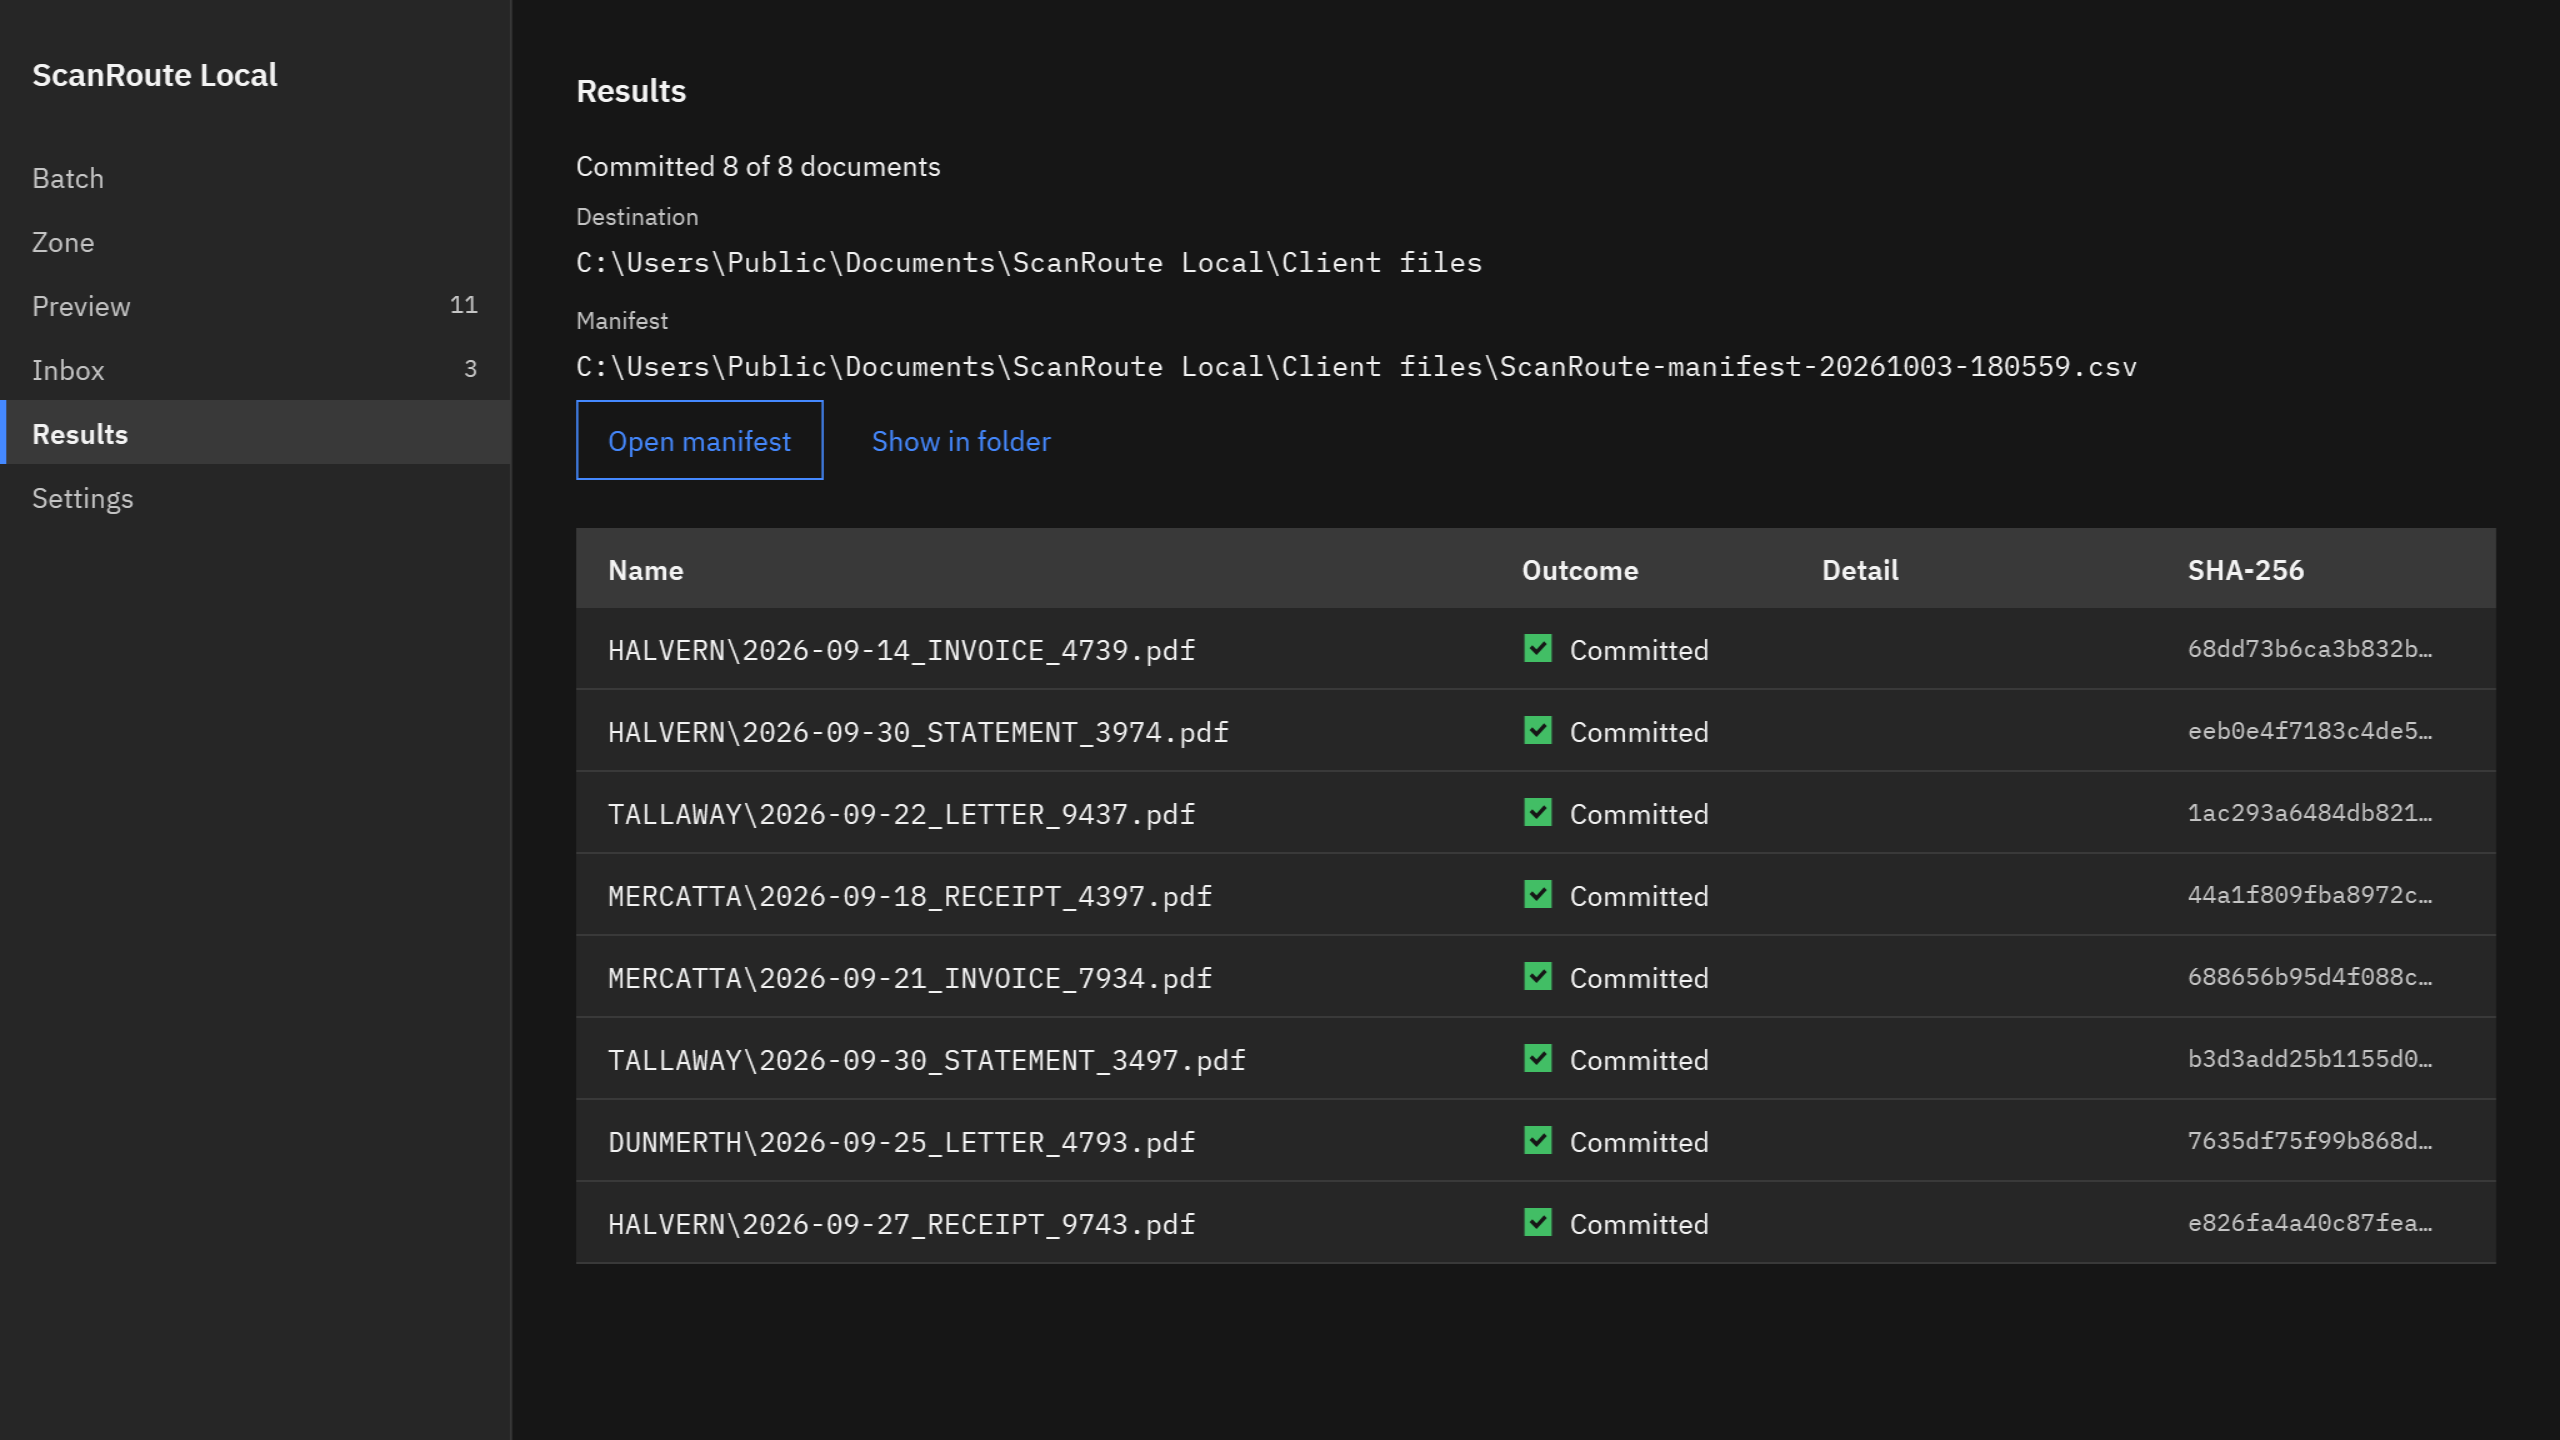Click hash e826fa4a40c87fea…
This screenshot has width=2560, height=1440.
(x=2310, y=1223)
